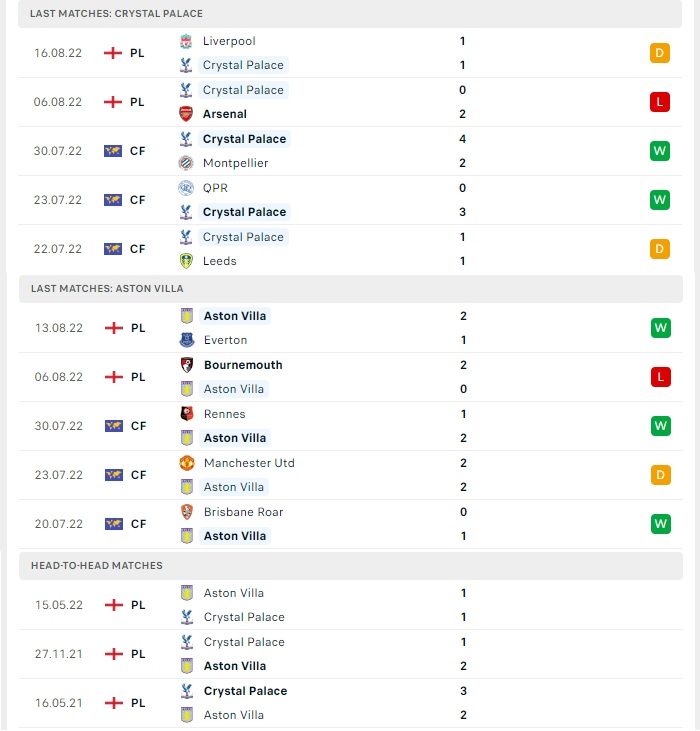Click the Leeds club crest icon

click(186, 261)
